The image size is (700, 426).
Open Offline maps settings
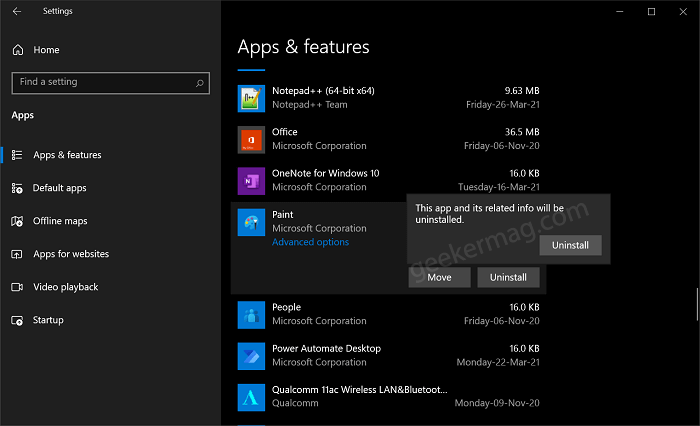[x=60, y=221]
